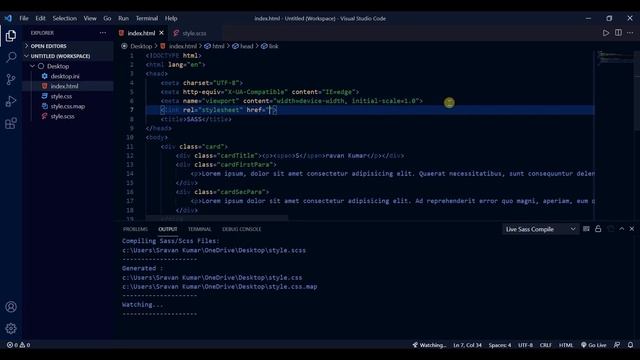Viewport: 640px width, 360px height.
Task: Click the Split Editor icon
Action: pos(618,33)
